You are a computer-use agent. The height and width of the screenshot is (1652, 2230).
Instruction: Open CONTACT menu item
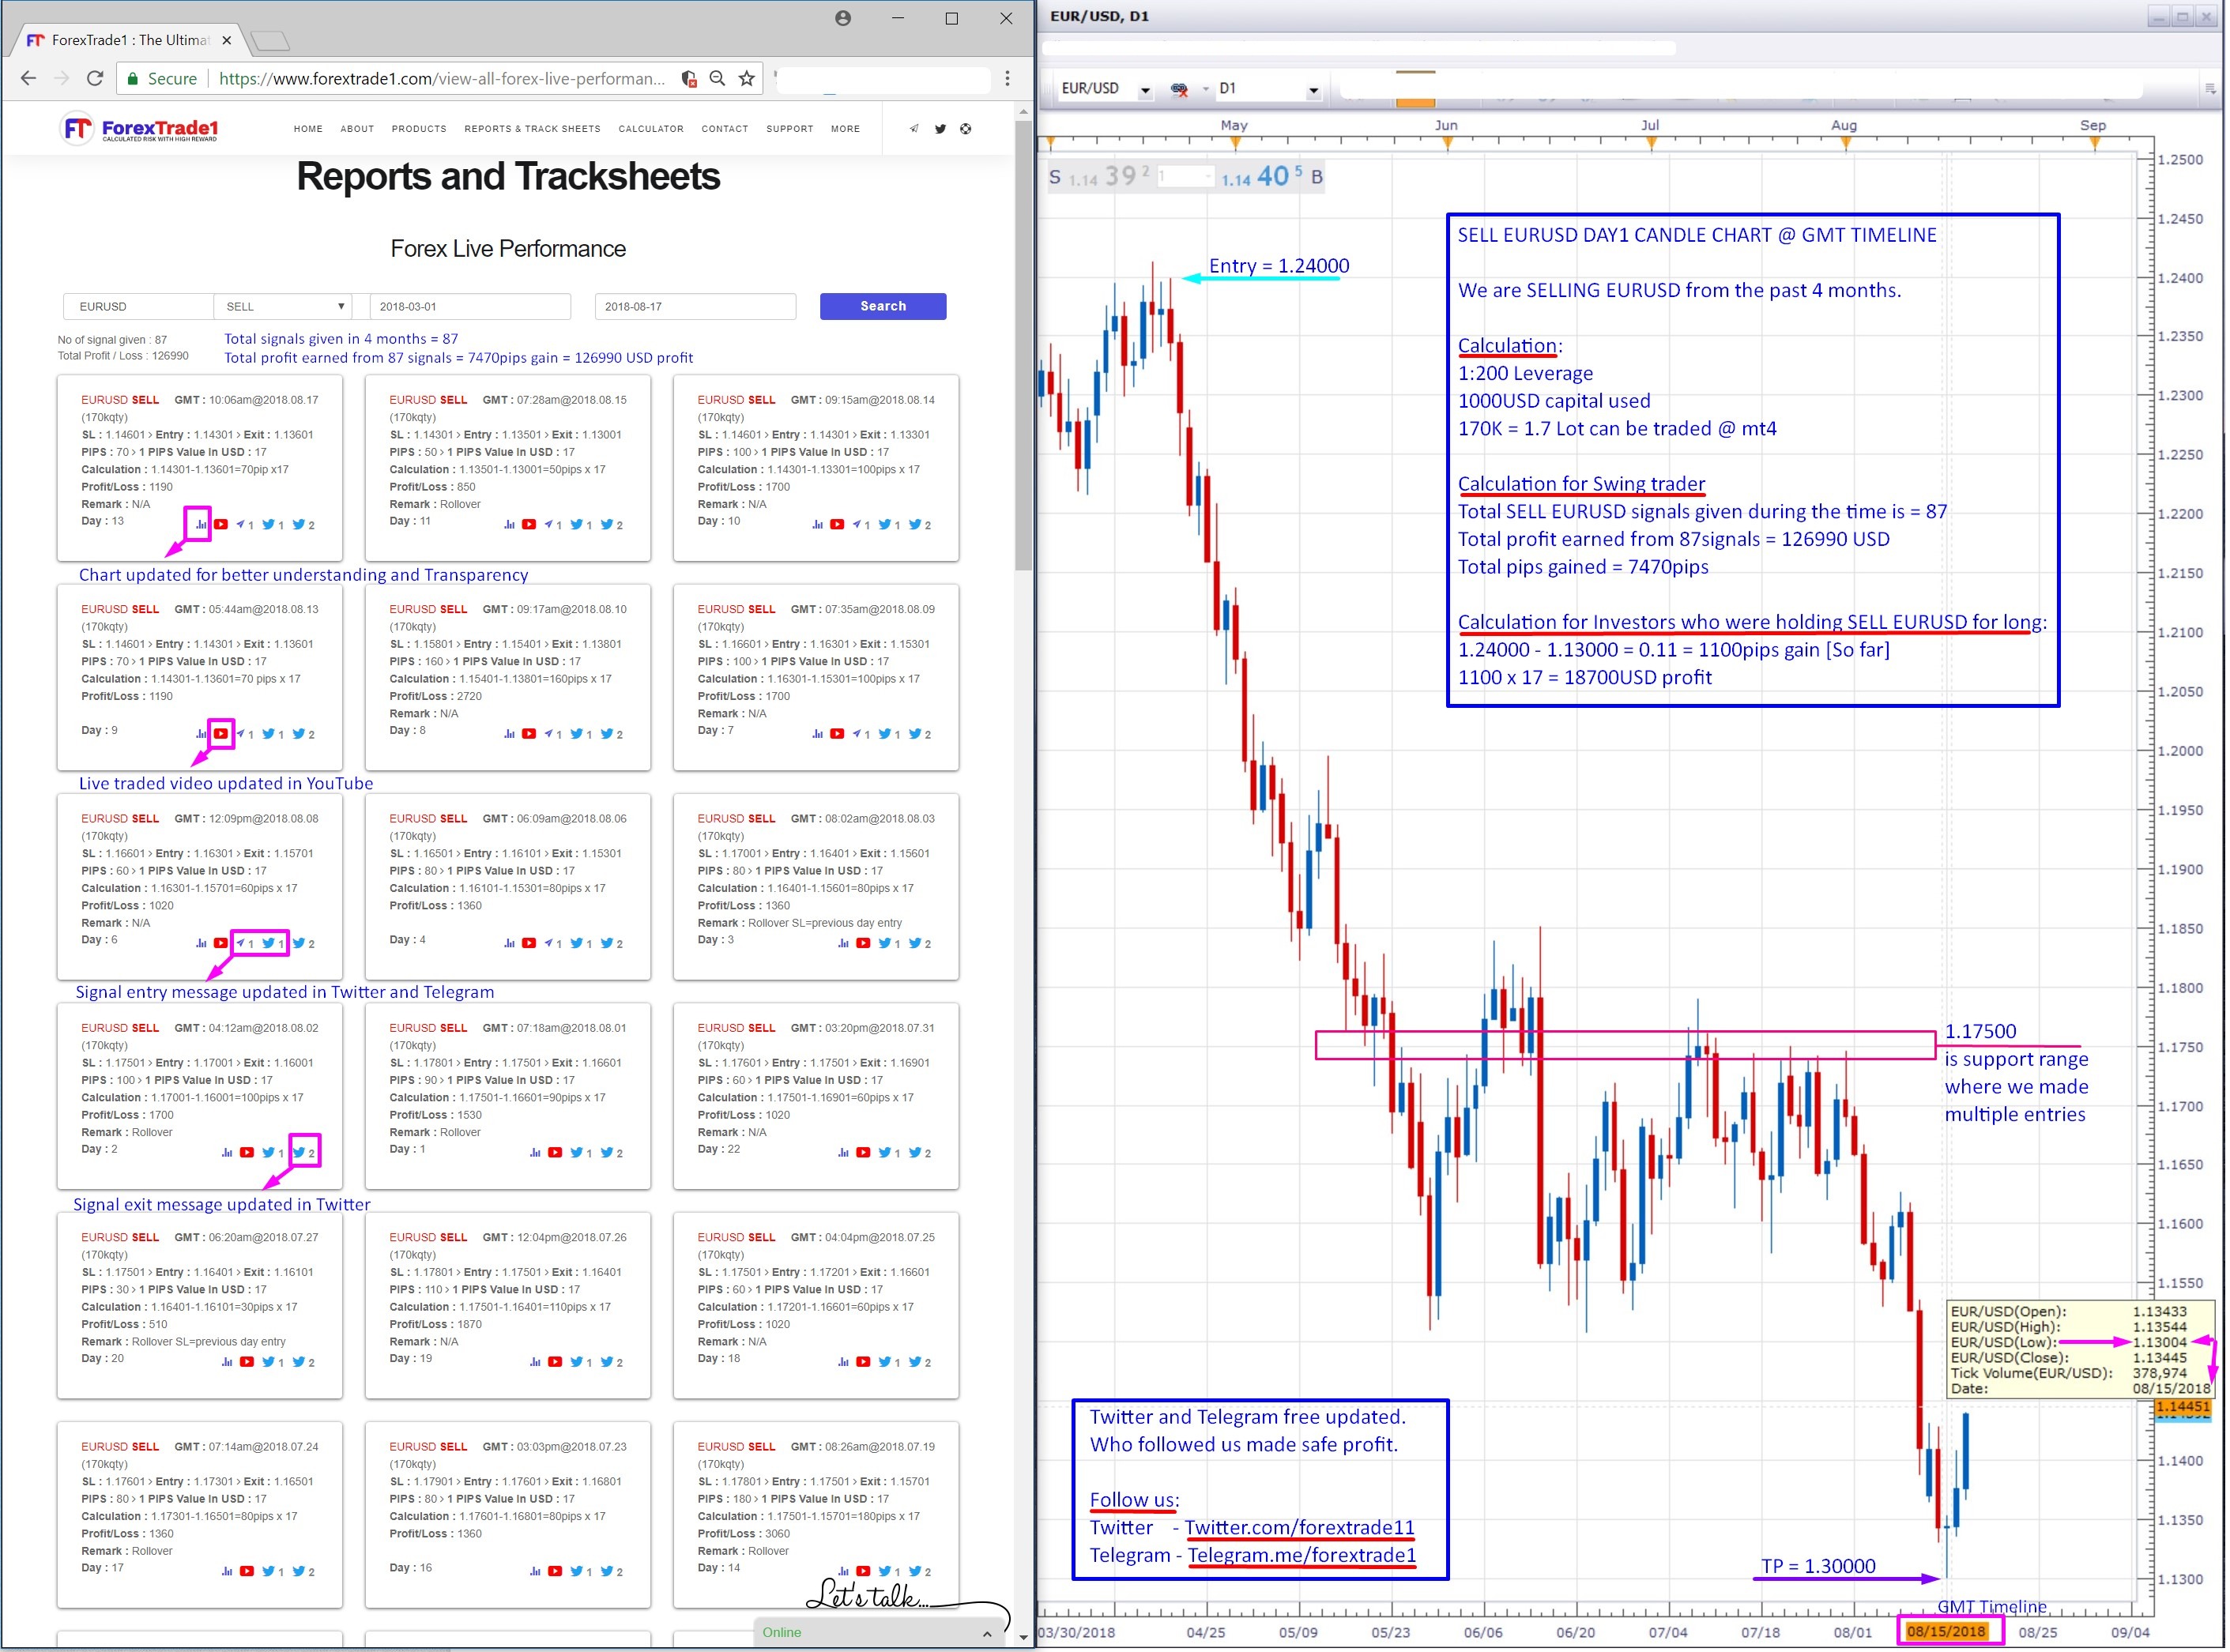(726, 129)
